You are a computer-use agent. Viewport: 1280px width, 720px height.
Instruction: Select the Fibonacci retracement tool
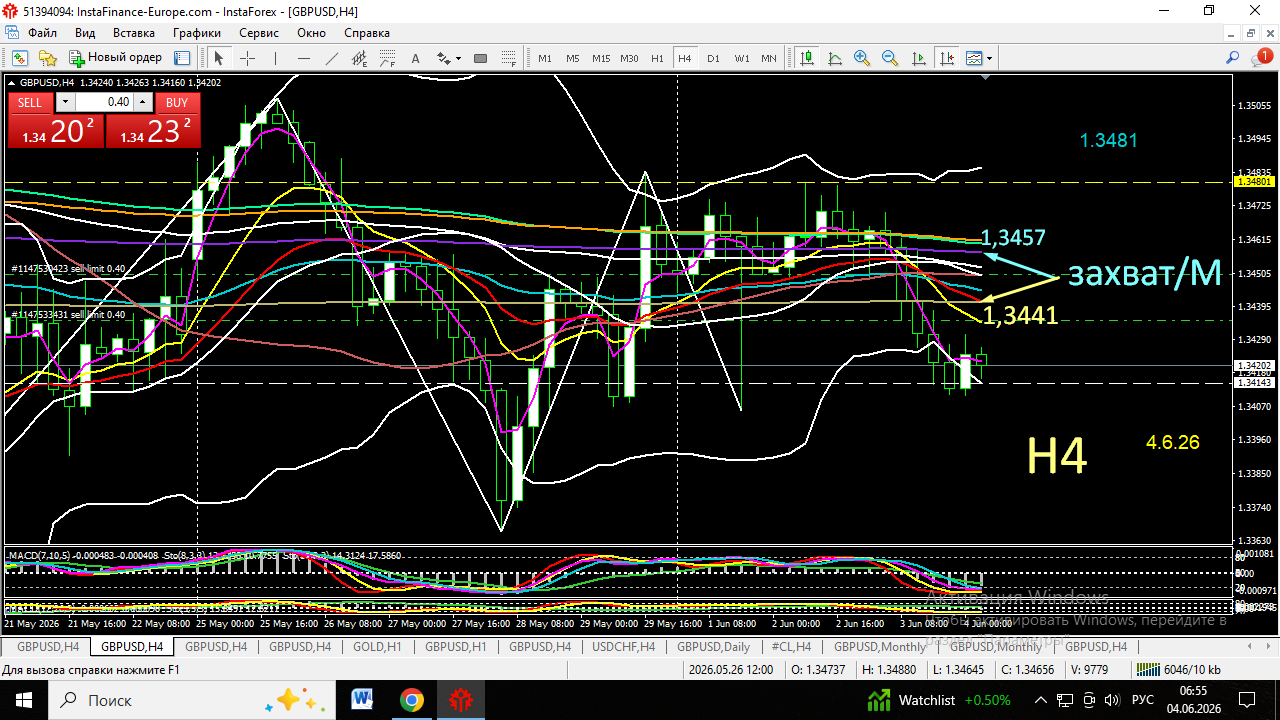click(x=387, y=58)
